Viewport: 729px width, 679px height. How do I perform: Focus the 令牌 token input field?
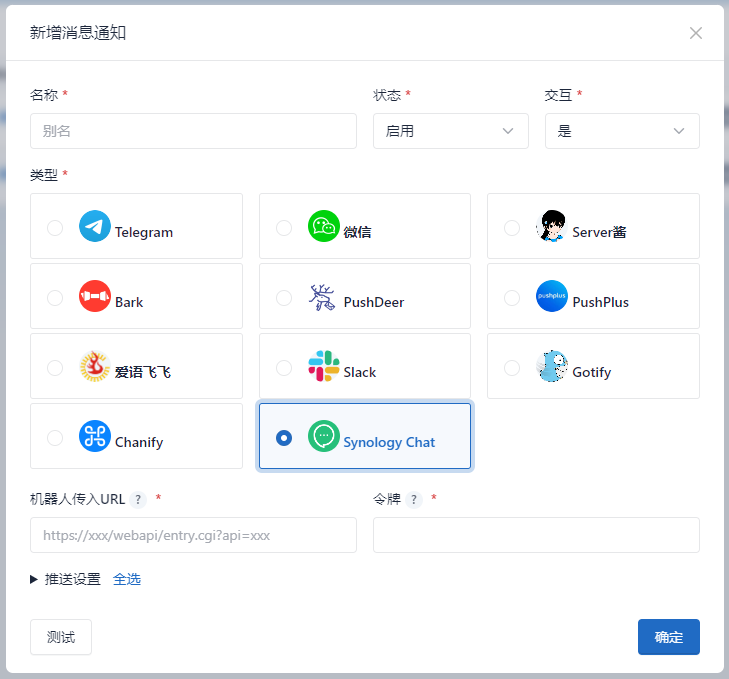click(536, 535)
